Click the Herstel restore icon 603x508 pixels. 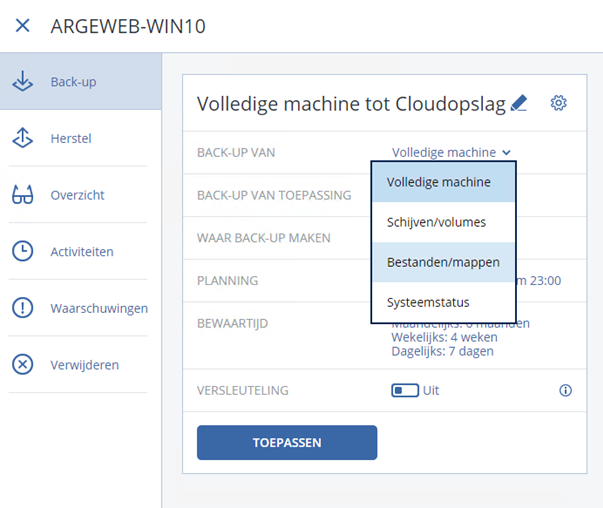tap(22, 138)
